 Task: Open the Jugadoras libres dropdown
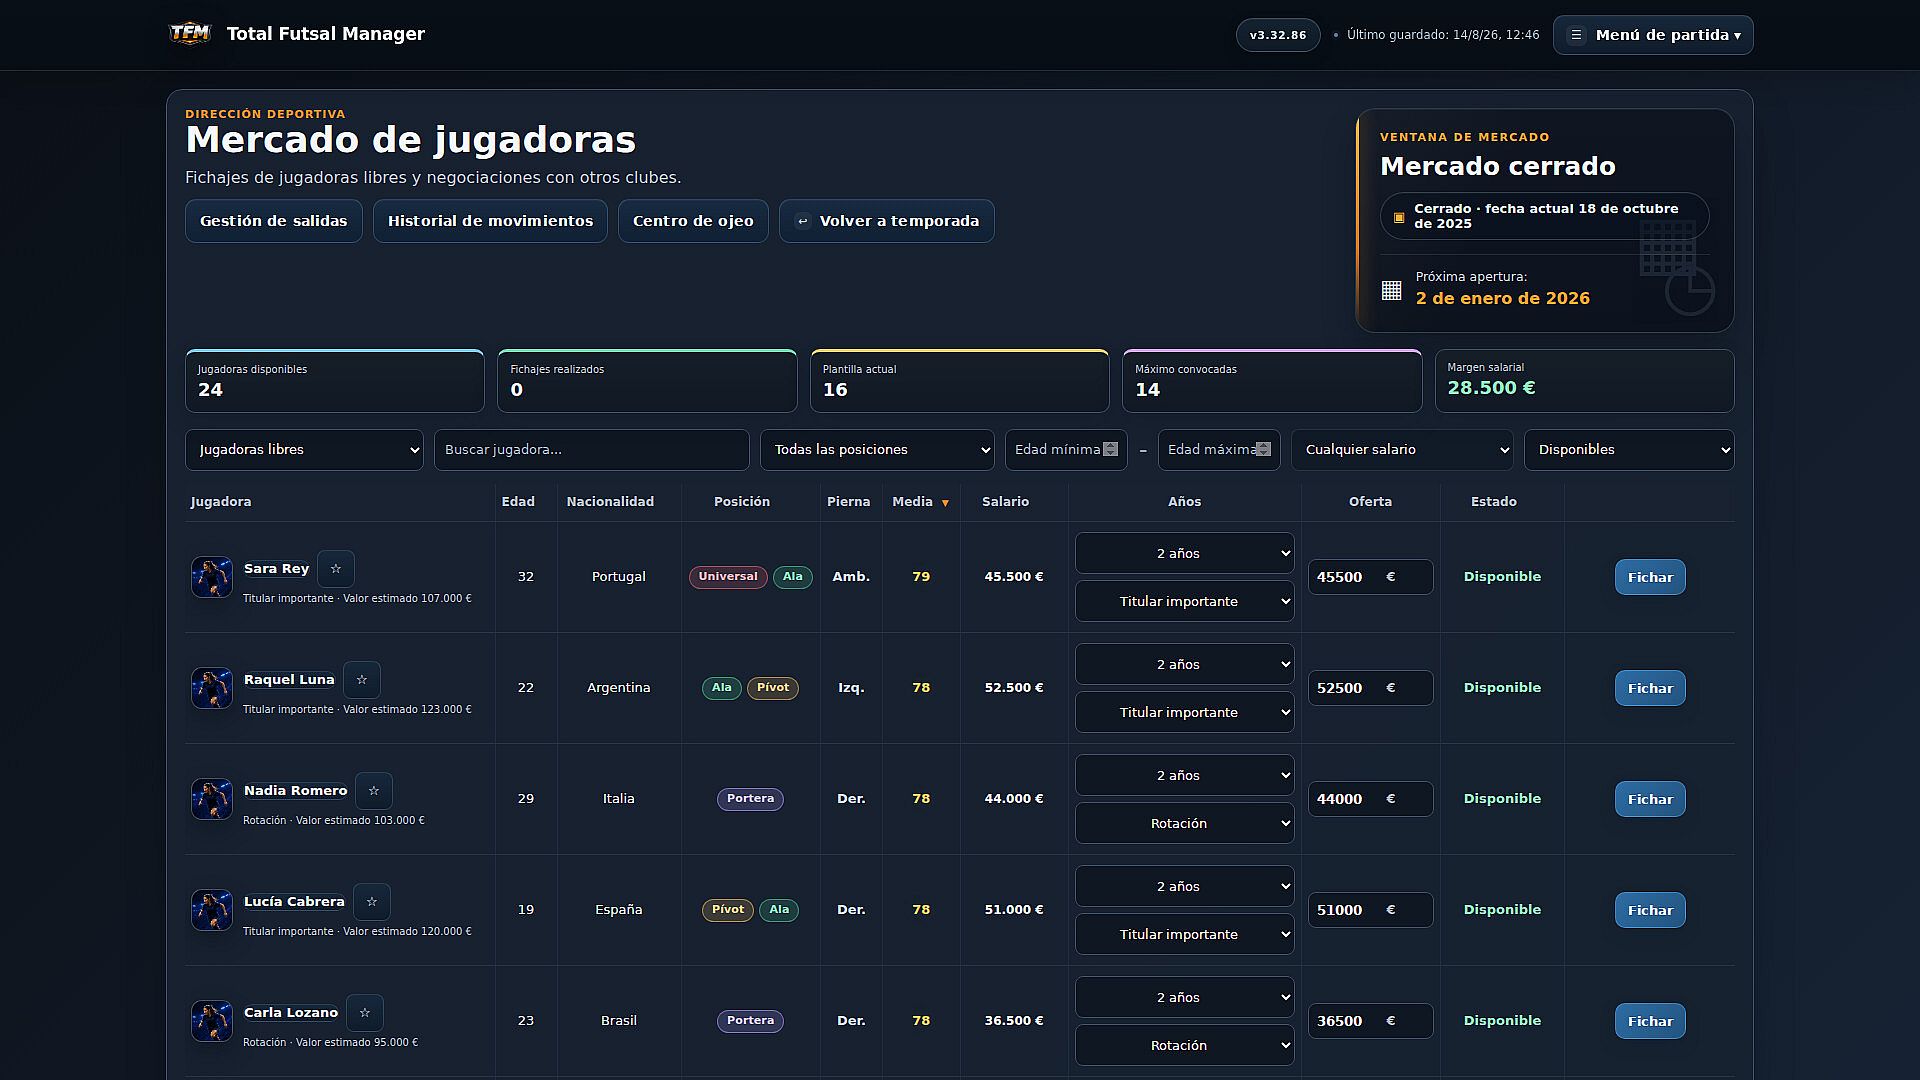click(304, 450)
